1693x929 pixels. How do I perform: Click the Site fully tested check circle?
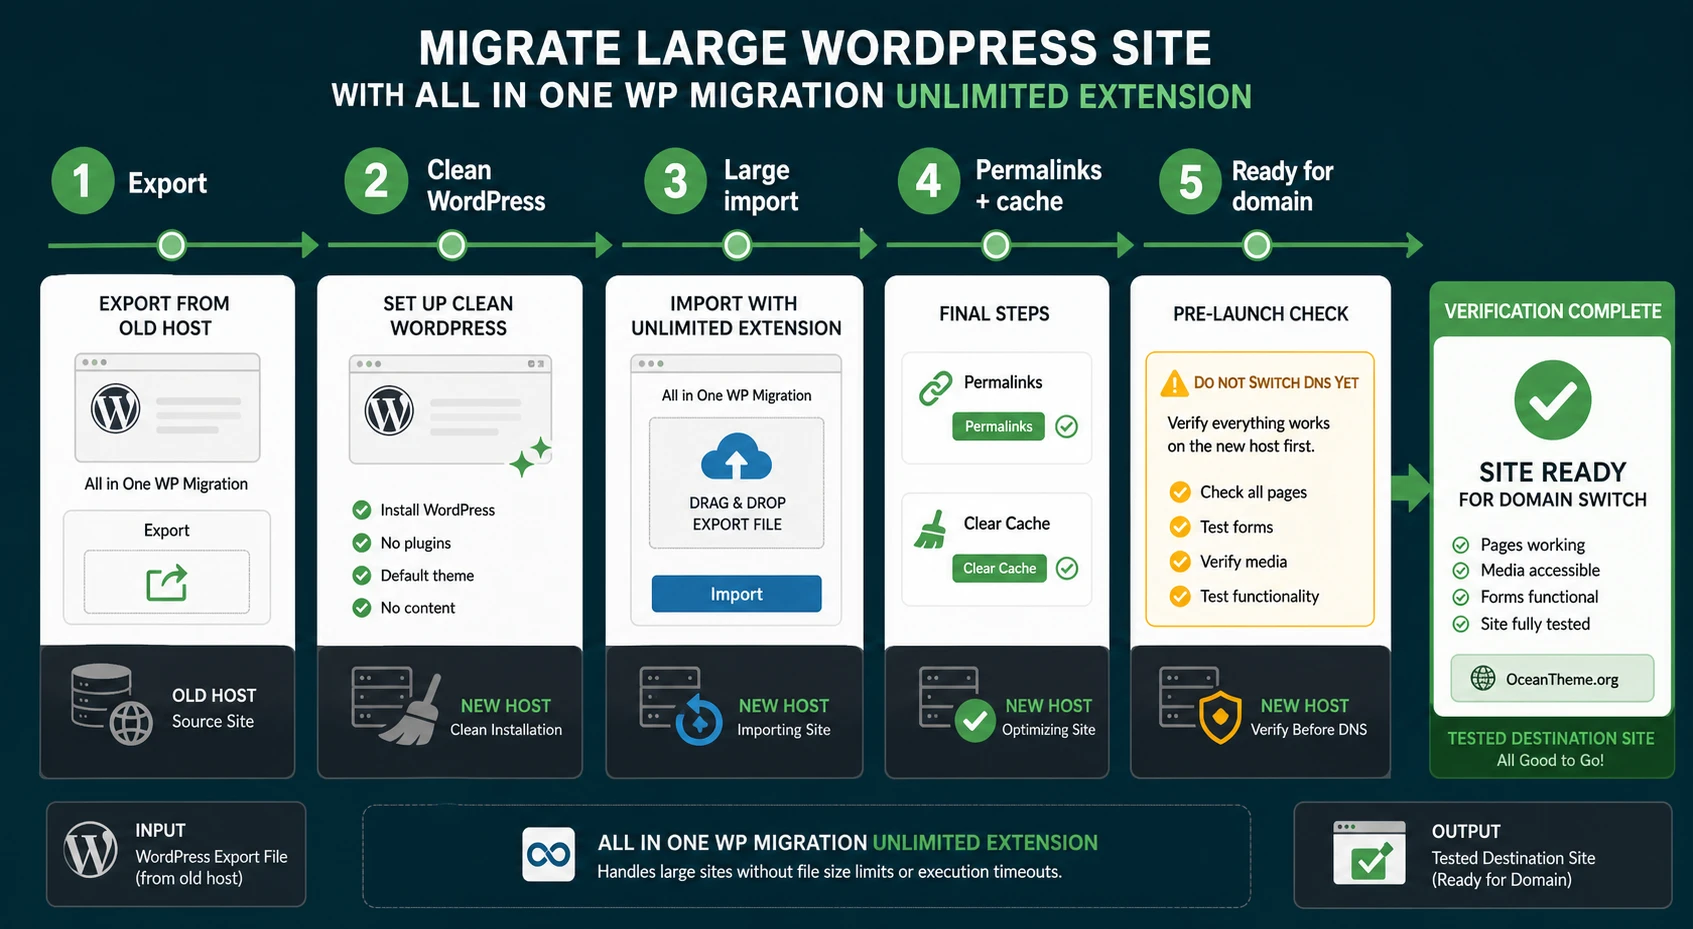coord(1461,624)
